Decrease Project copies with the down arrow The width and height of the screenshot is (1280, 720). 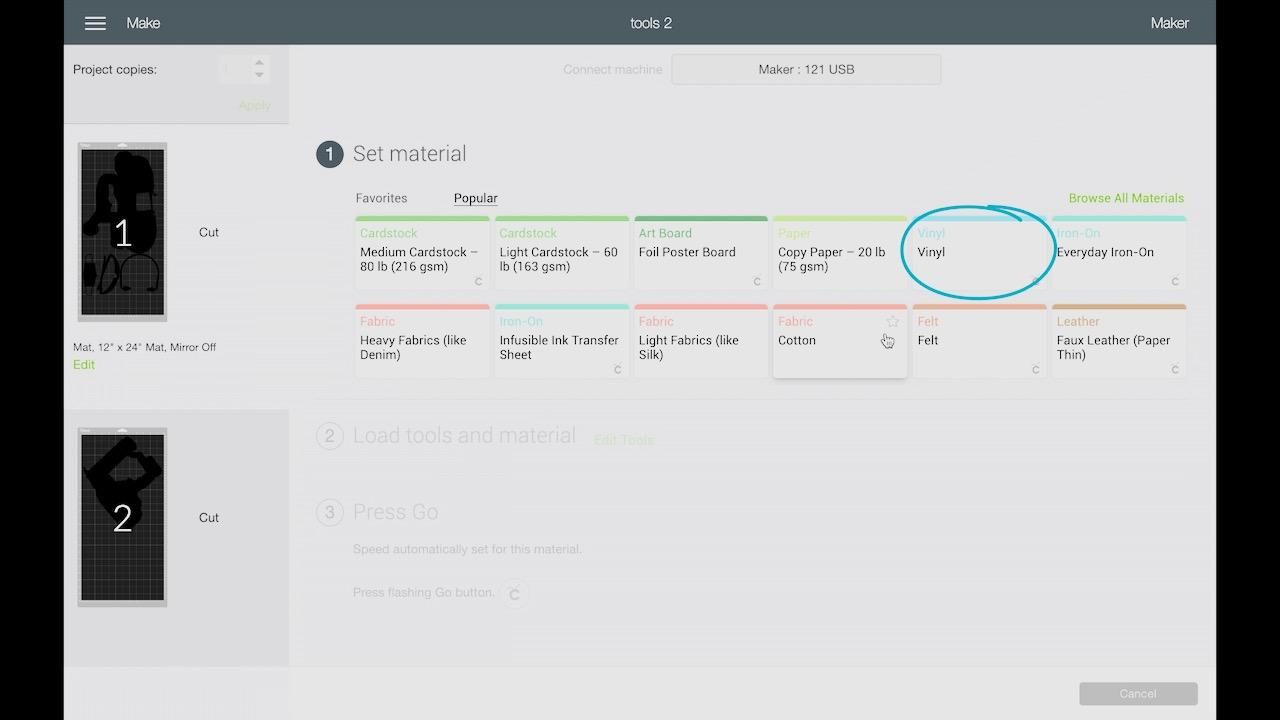click(x=258, y=75)
